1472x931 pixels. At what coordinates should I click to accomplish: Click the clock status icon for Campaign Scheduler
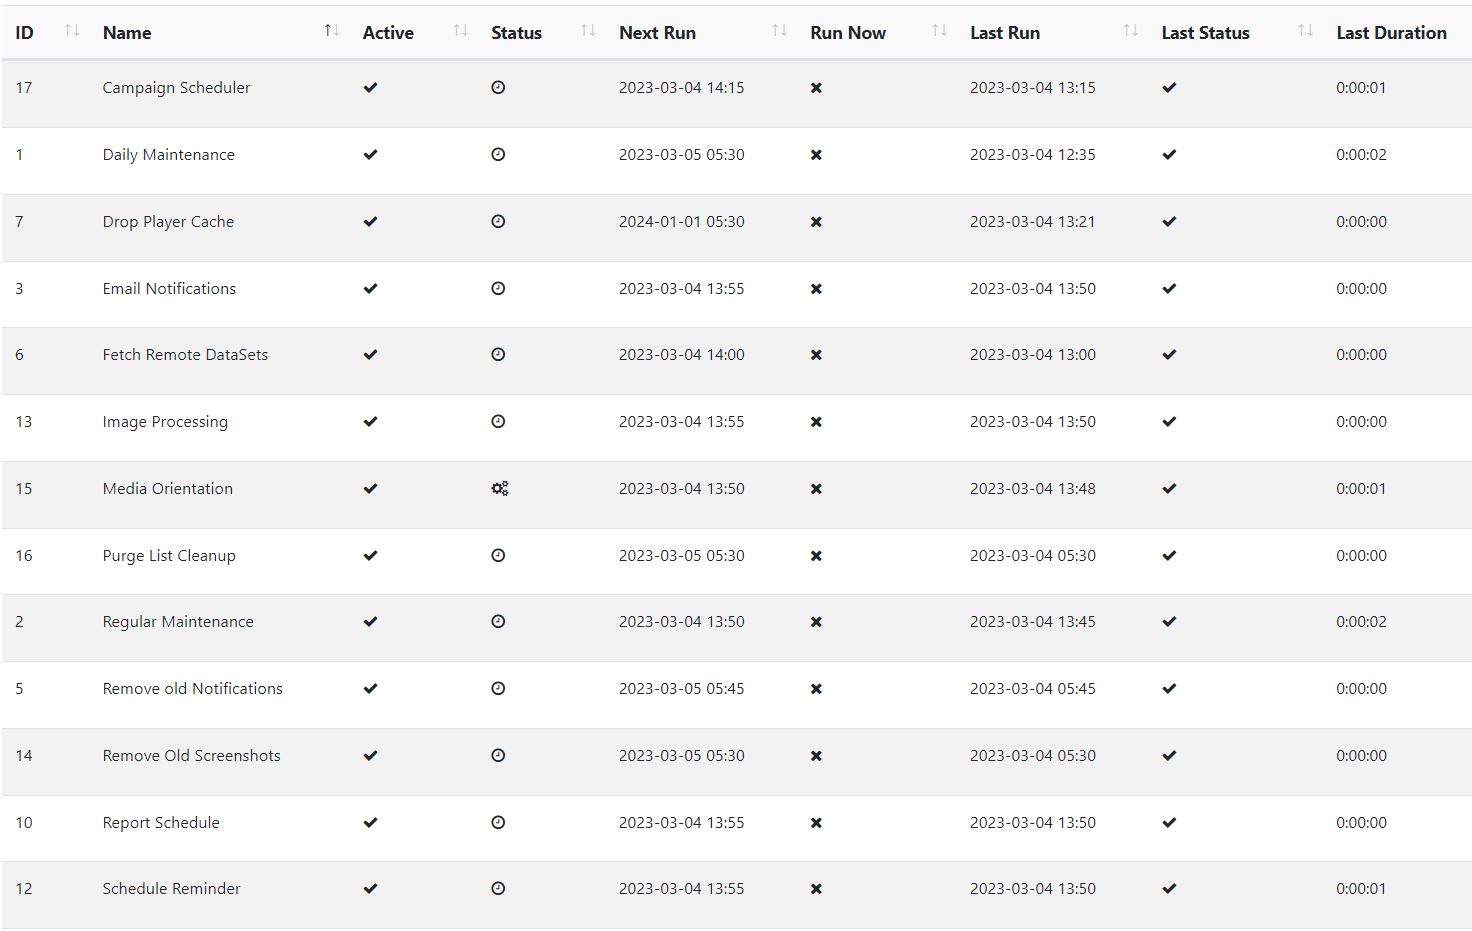(x=498, y=88)
